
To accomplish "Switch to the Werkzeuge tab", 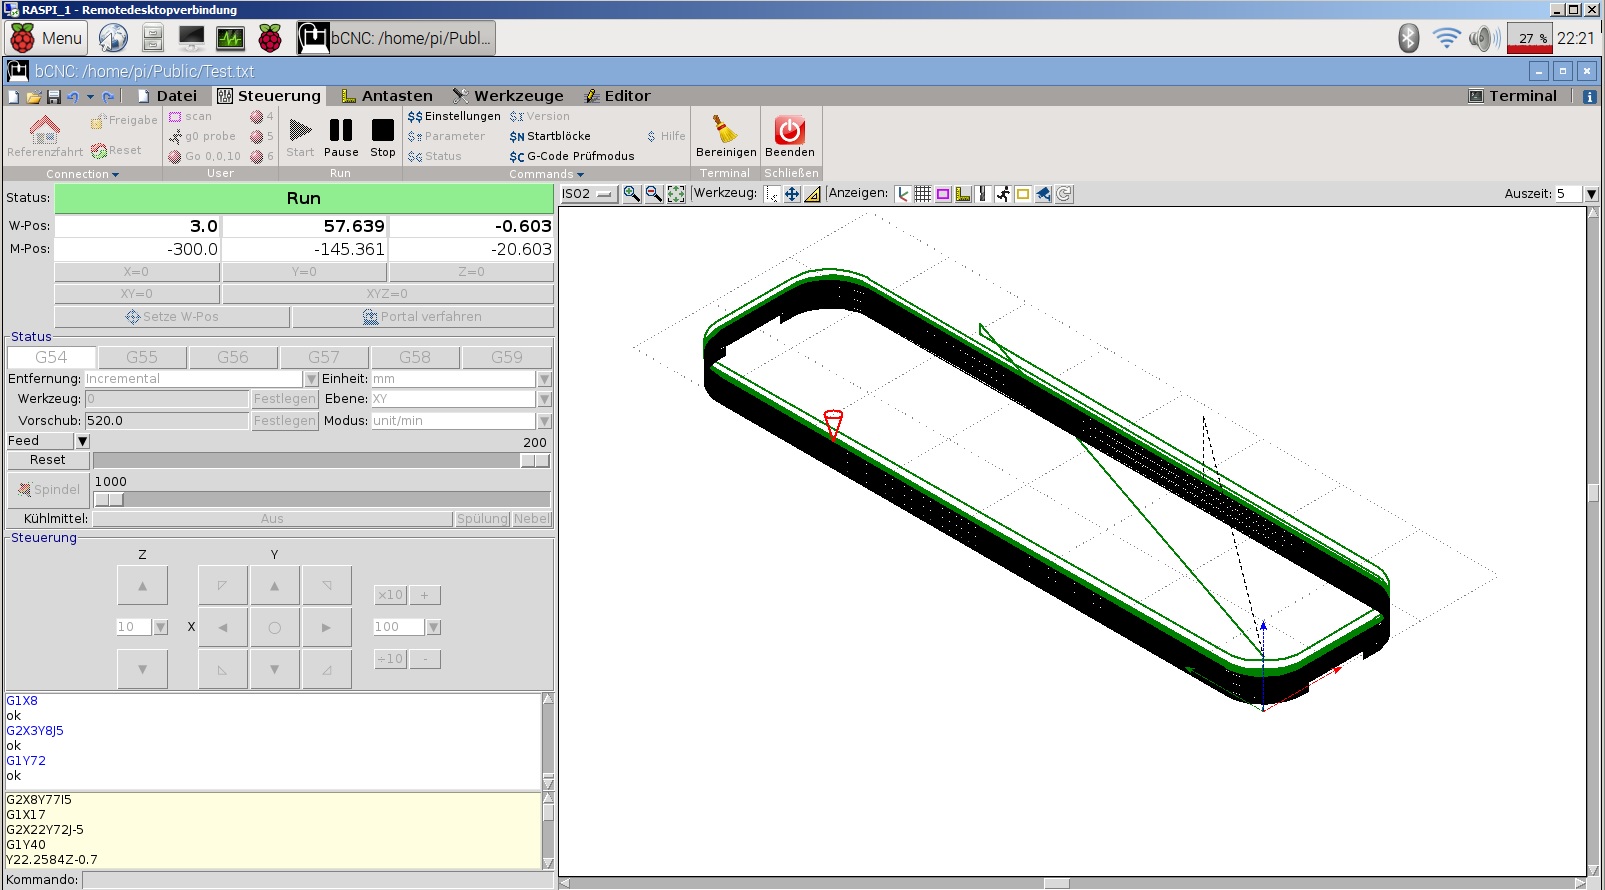I will (x=508, y=96).
